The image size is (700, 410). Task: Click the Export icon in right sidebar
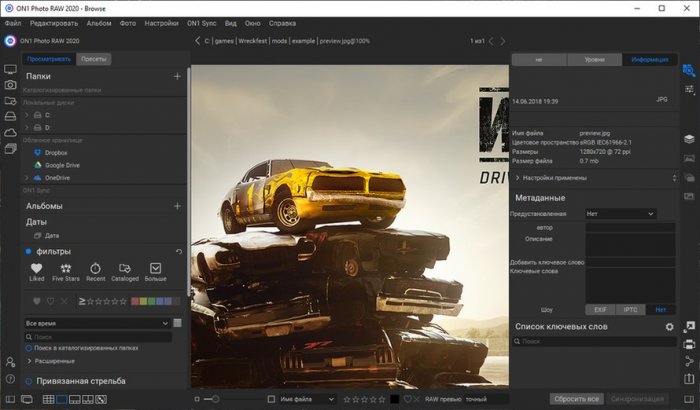point(689,378)
